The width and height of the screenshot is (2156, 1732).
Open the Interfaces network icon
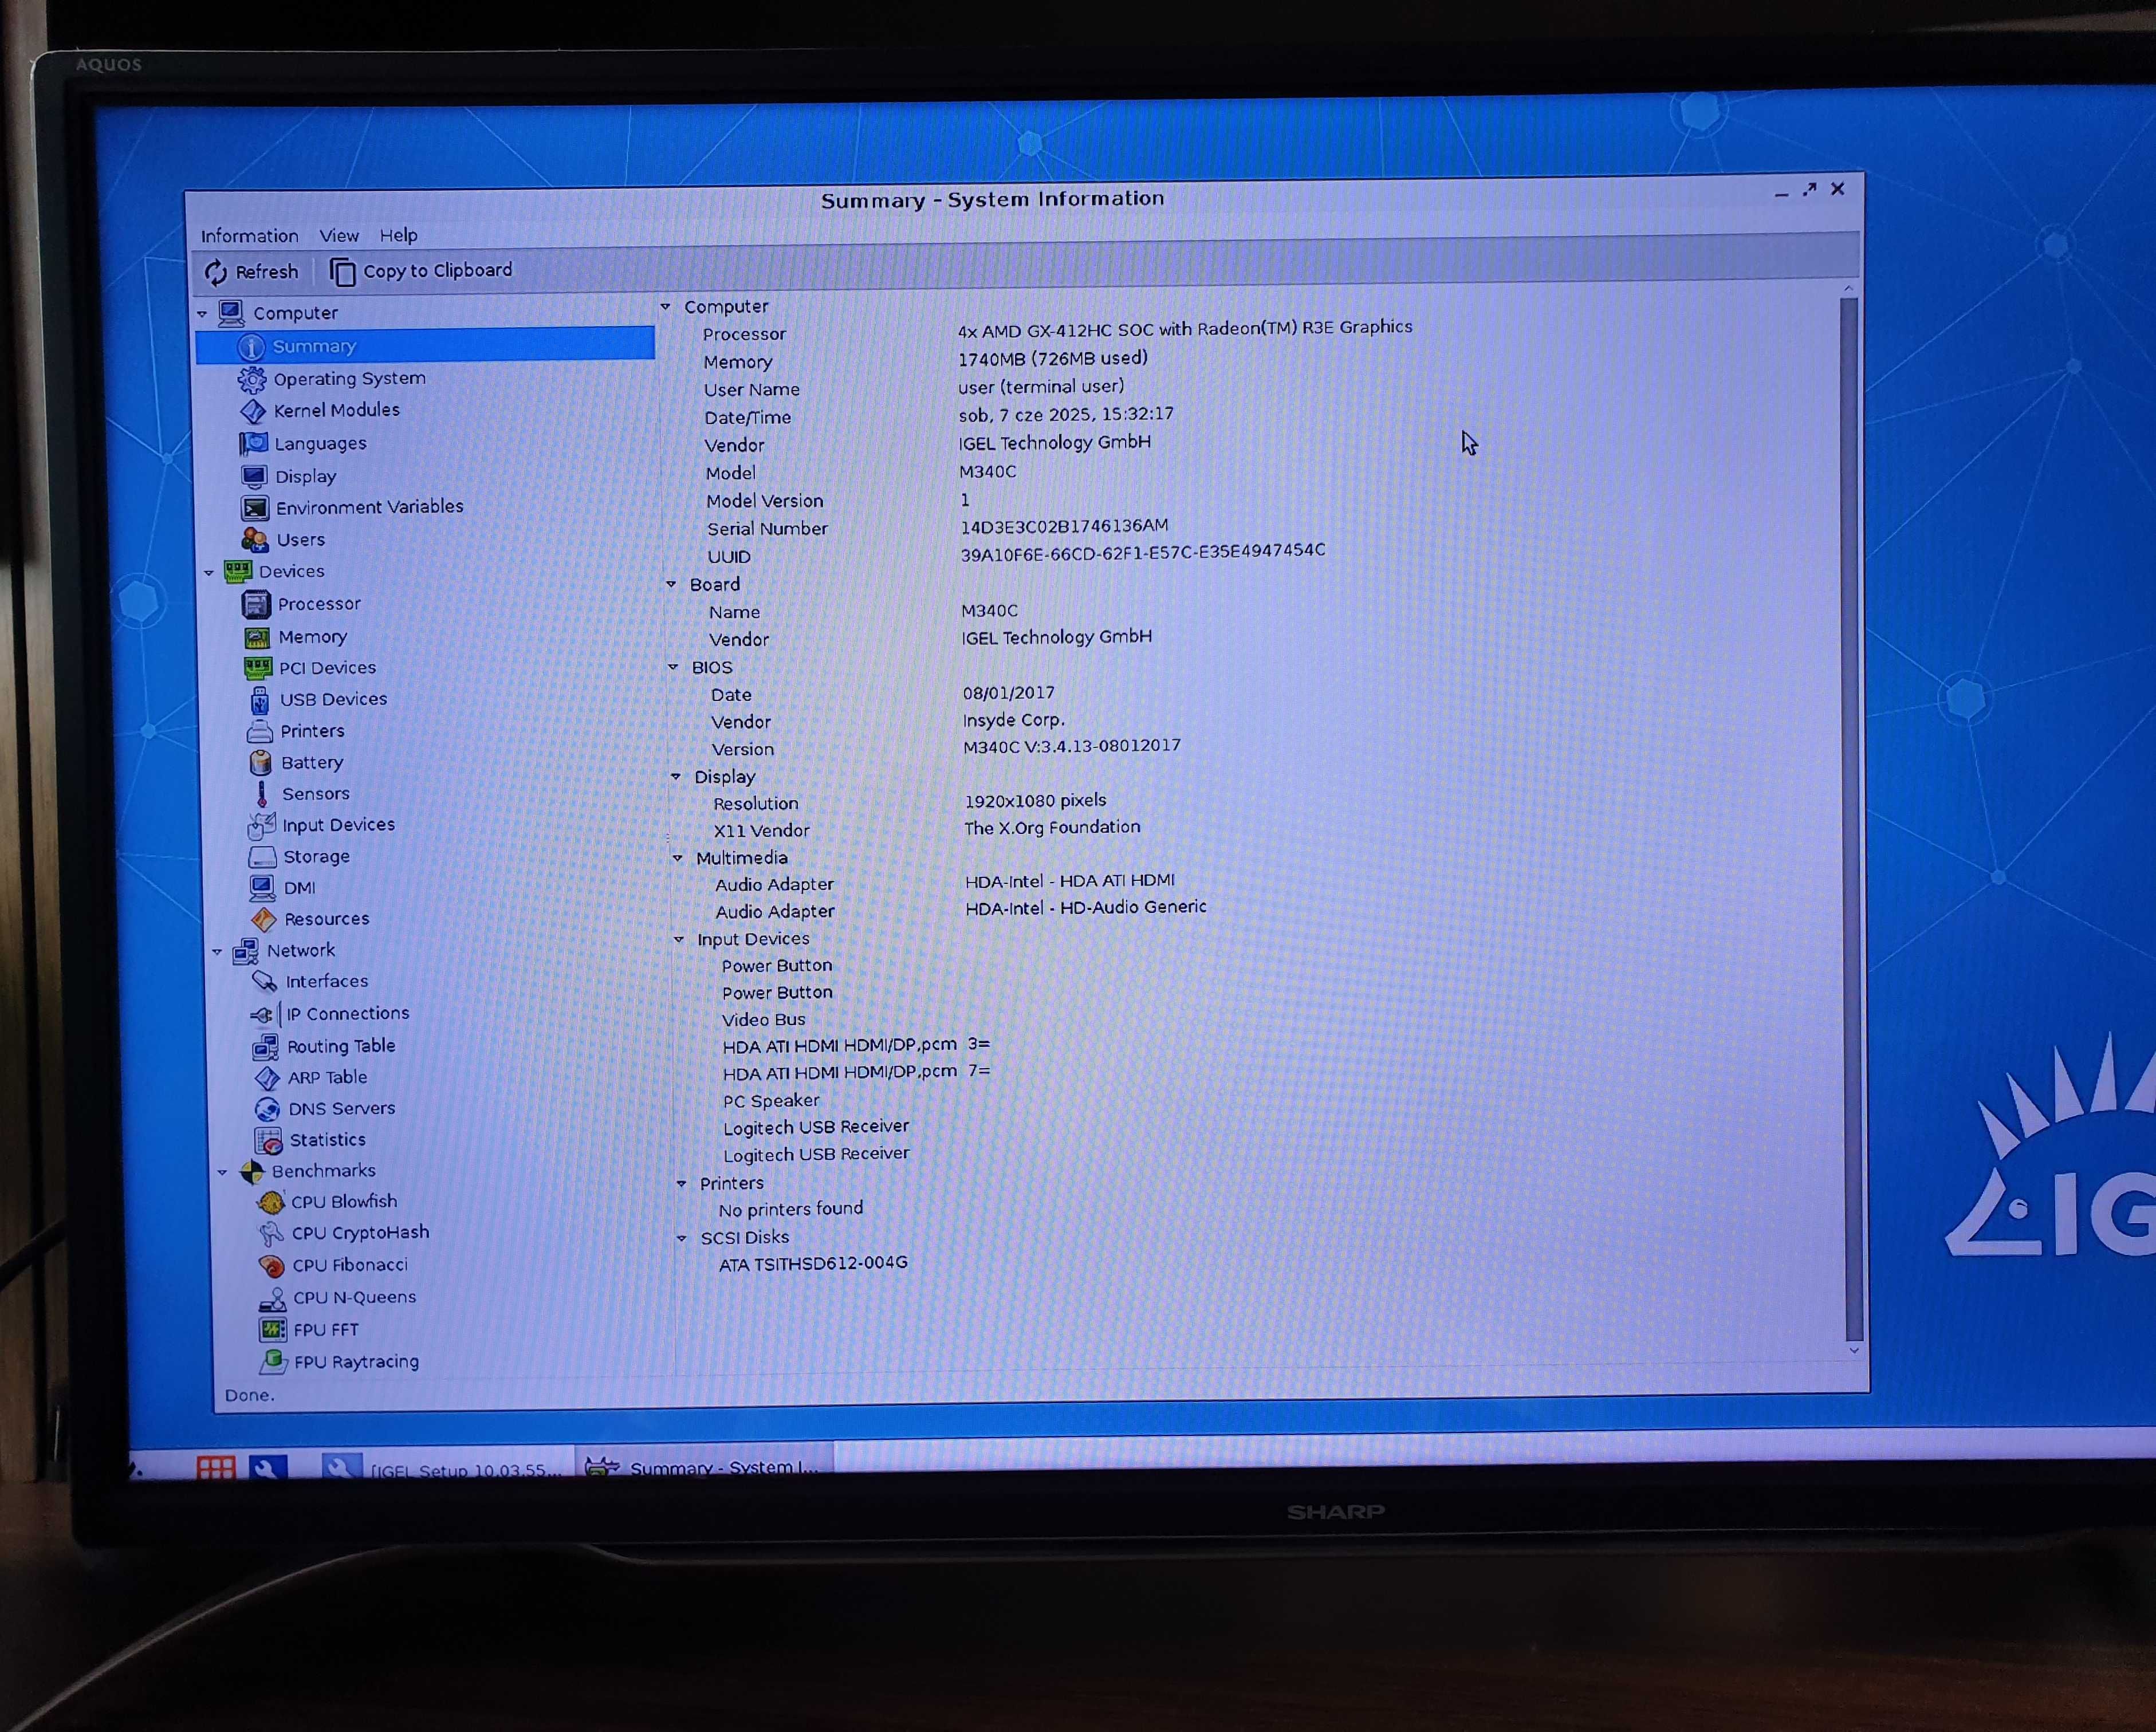pos(265,981)
